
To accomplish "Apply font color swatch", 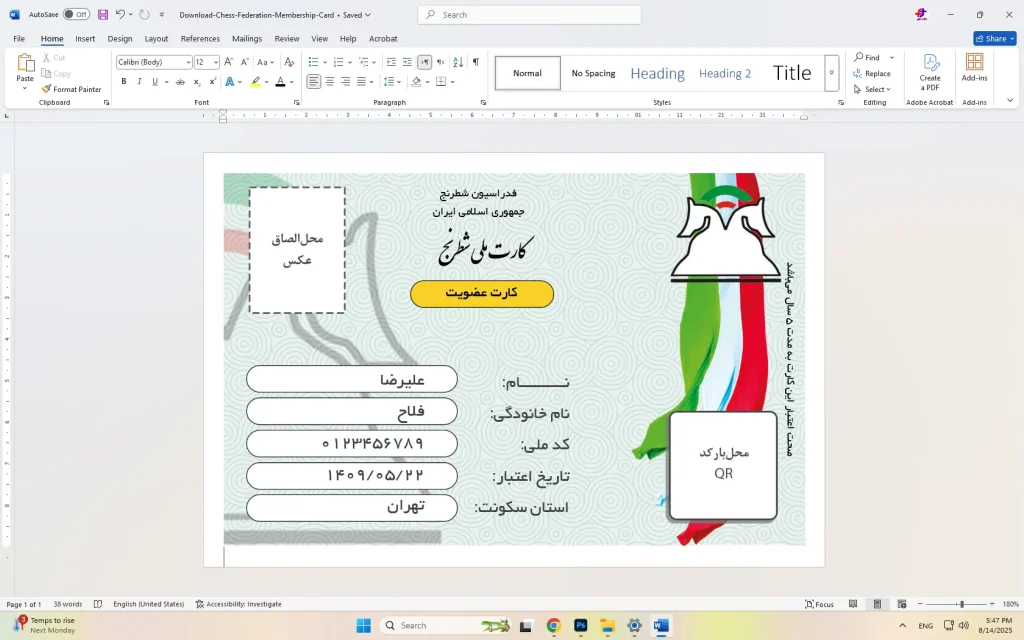I will [280, 82].
